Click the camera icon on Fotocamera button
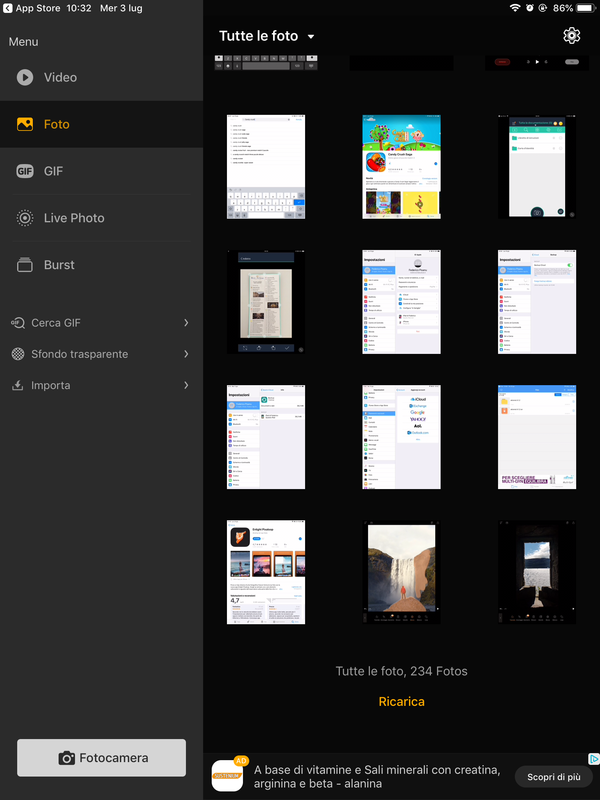 click(x=66, y=758)
